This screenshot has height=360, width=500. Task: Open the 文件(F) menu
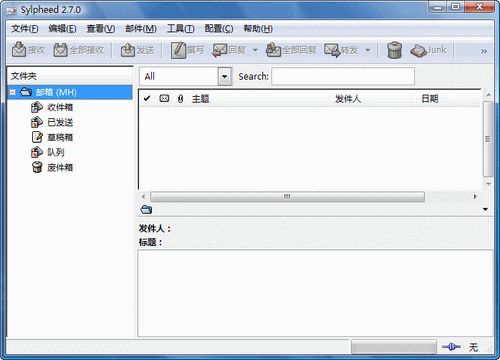[25, 29]
